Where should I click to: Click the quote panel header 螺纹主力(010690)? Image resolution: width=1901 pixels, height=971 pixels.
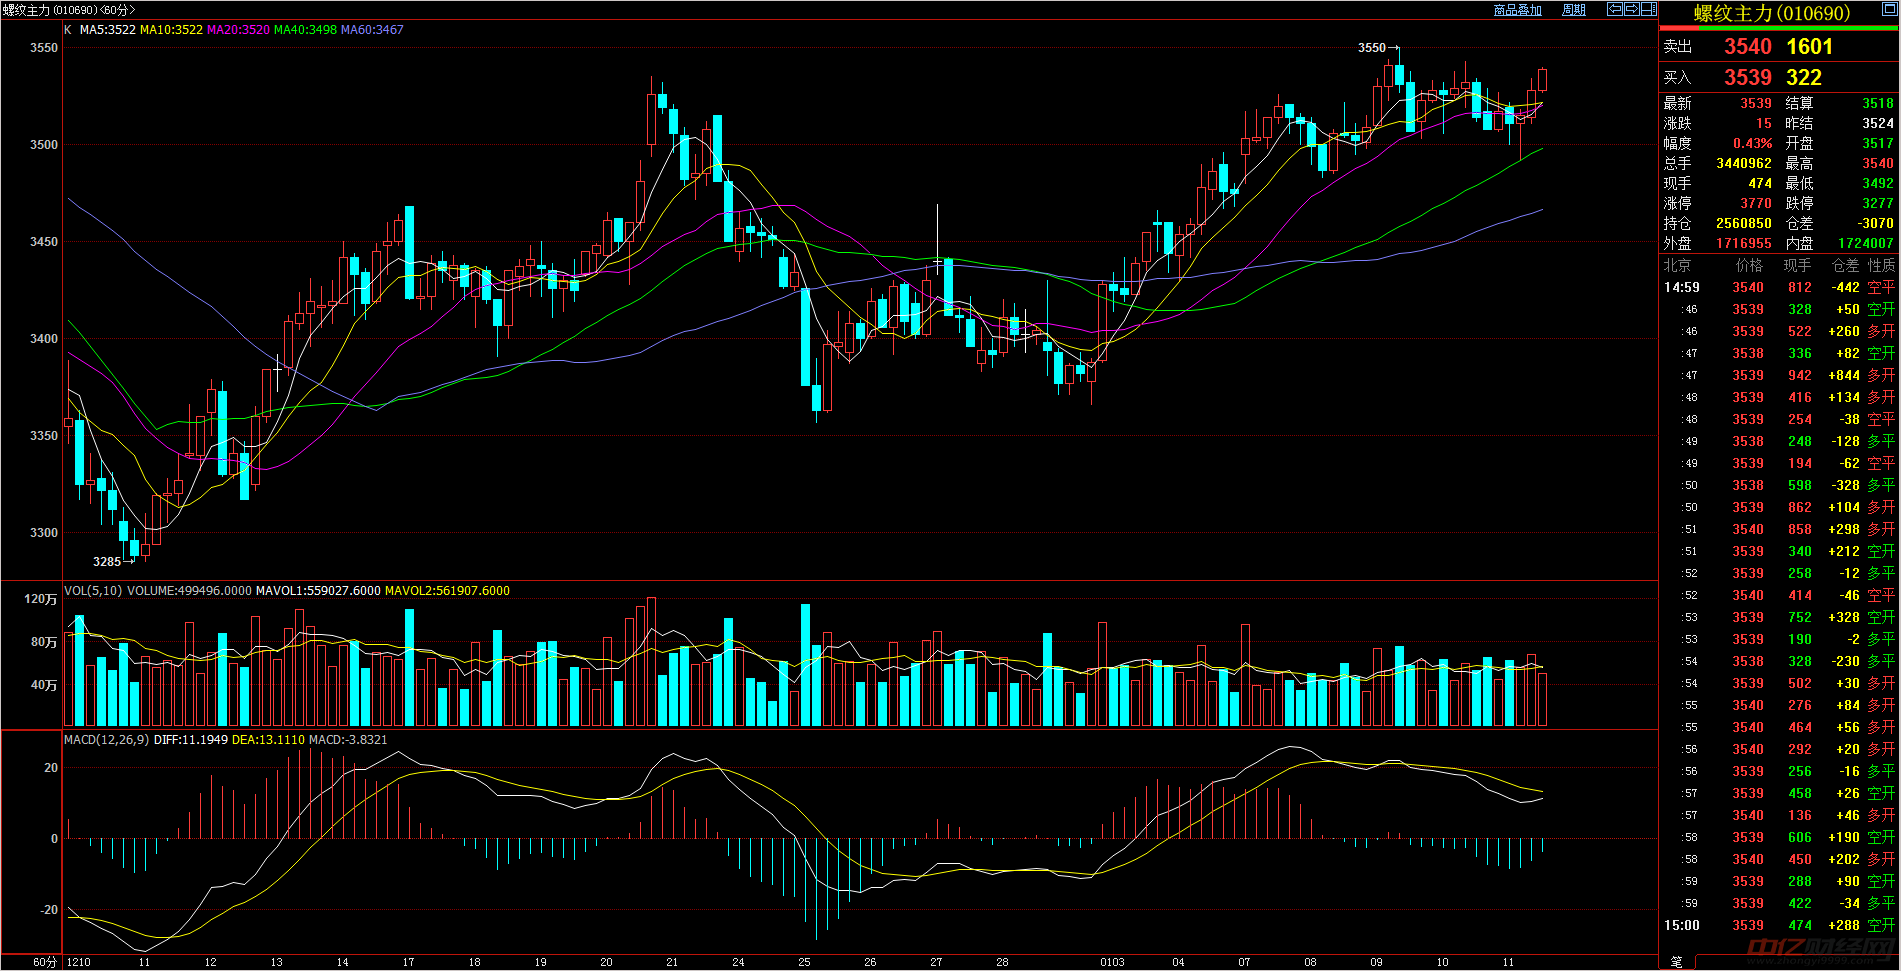point(1771,14)
